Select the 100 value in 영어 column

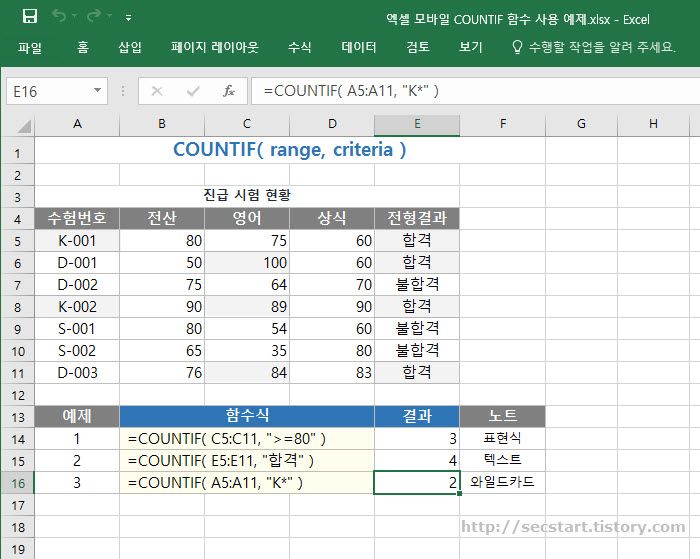[x=247, y=263]
